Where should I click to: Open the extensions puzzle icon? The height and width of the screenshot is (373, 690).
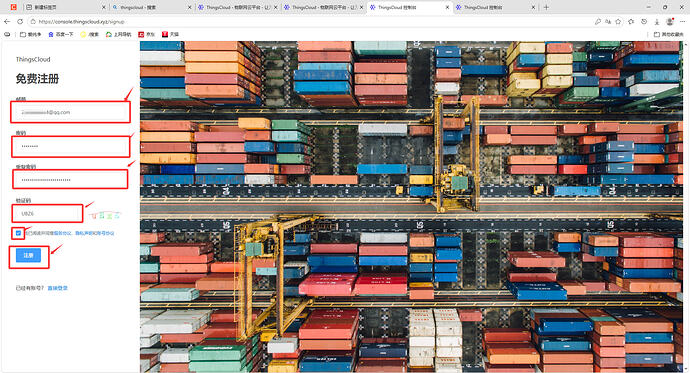click(631, 21)
